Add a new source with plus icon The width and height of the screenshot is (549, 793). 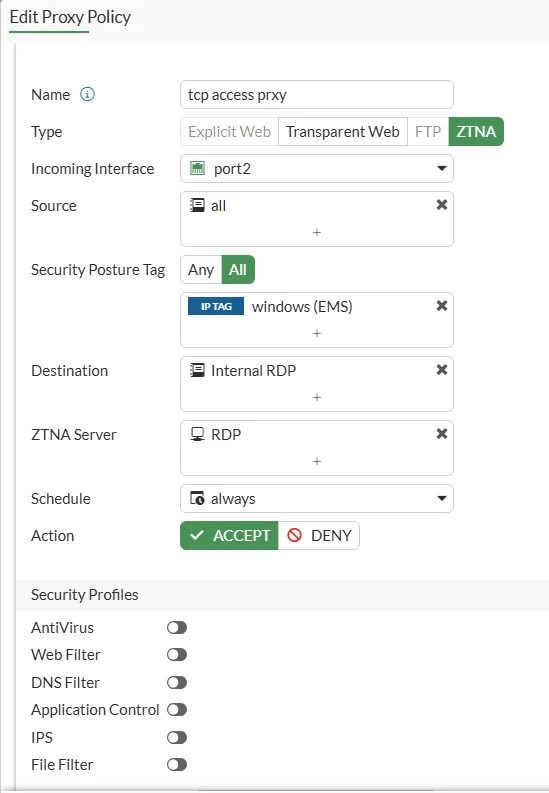pyautogui.click(x=317, y=233)
